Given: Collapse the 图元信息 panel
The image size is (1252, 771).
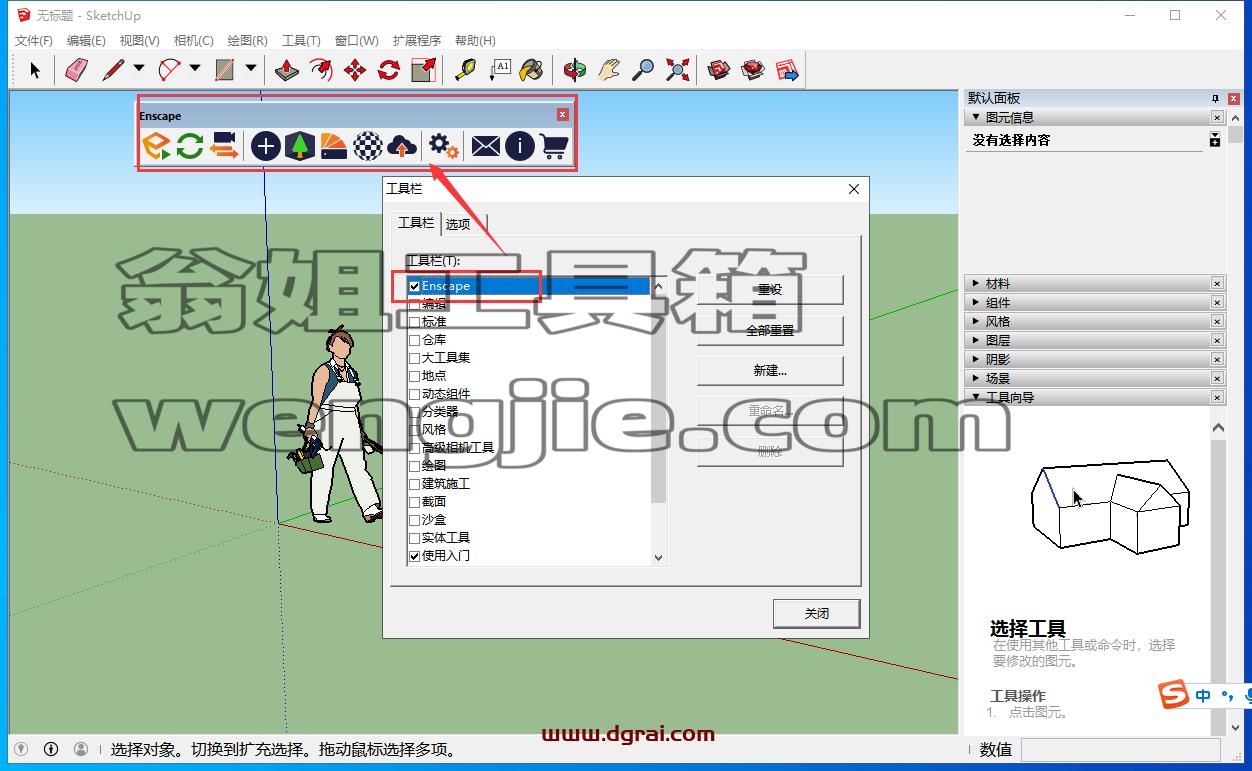Looking at the screenshot, I should coord(977,117).
